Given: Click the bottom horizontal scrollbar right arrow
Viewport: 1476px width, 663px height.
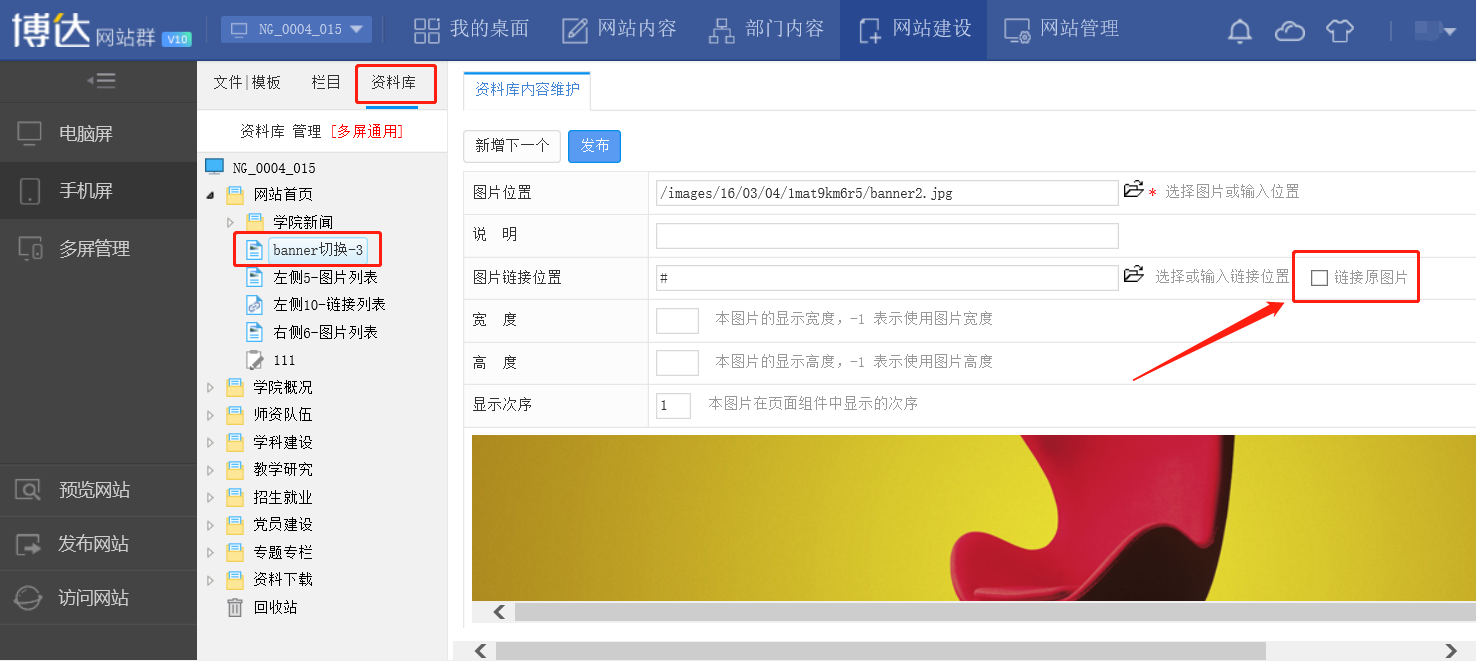Looking at the screenshot, I should pos(1451,651).
